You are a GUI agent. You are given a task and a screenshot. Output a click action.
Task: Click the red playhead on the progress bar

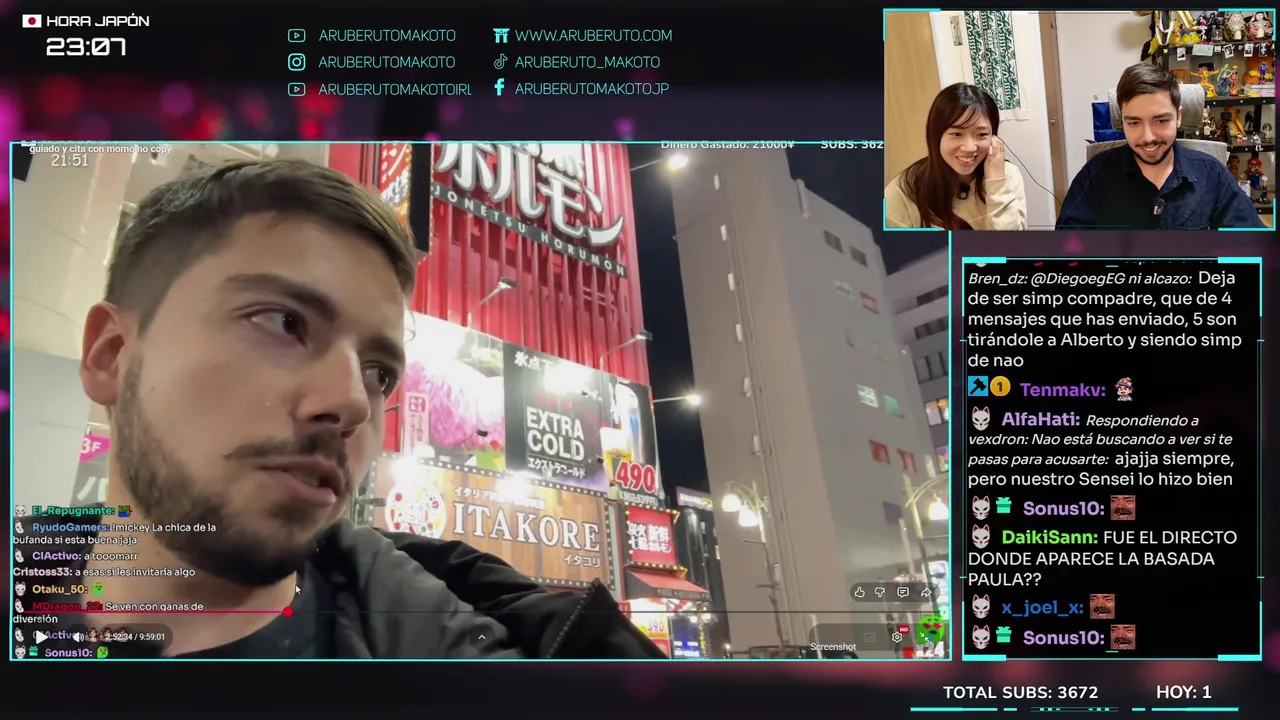coord(288,611)
